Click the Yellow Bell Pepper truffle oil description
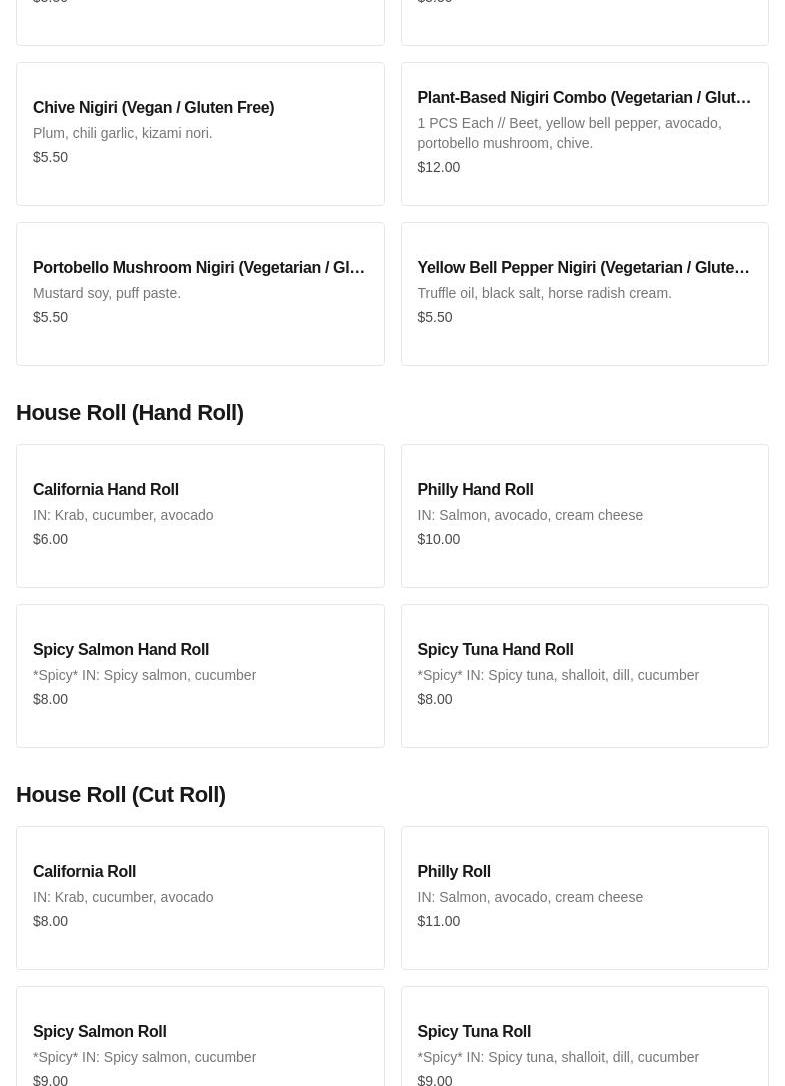The height and width of the screenshot is (1086, 785). coord(544,293)
